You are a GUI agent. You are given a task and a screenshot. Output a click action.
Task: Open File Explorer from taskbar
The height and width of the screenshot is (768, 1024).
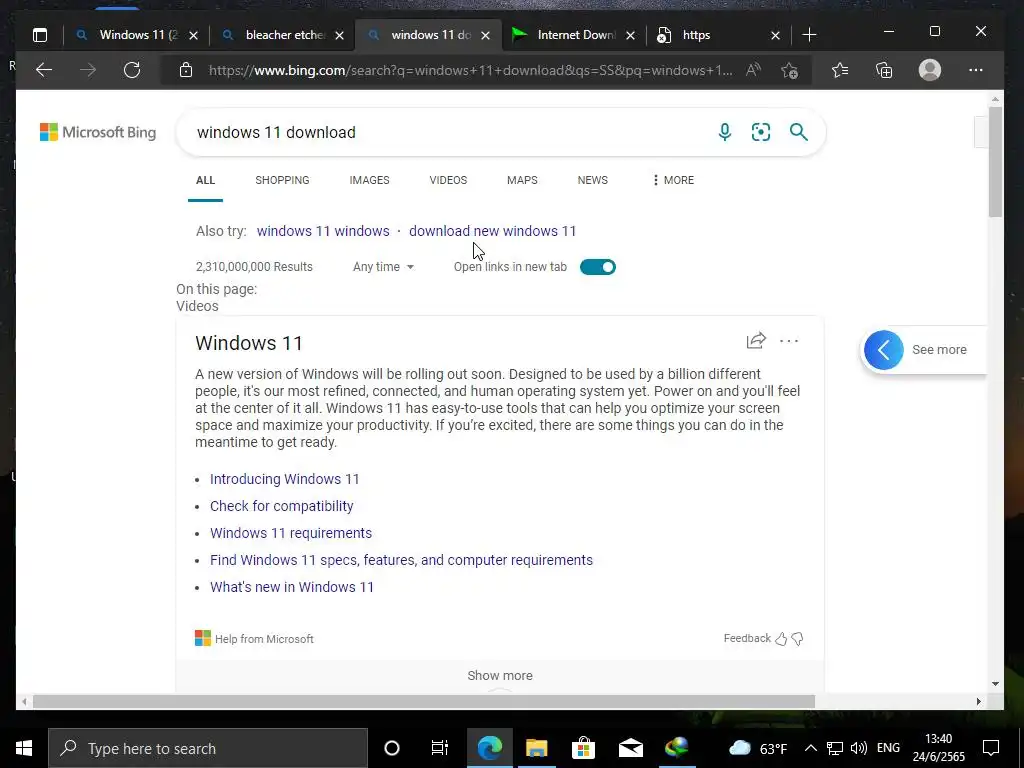pos(537,748)
